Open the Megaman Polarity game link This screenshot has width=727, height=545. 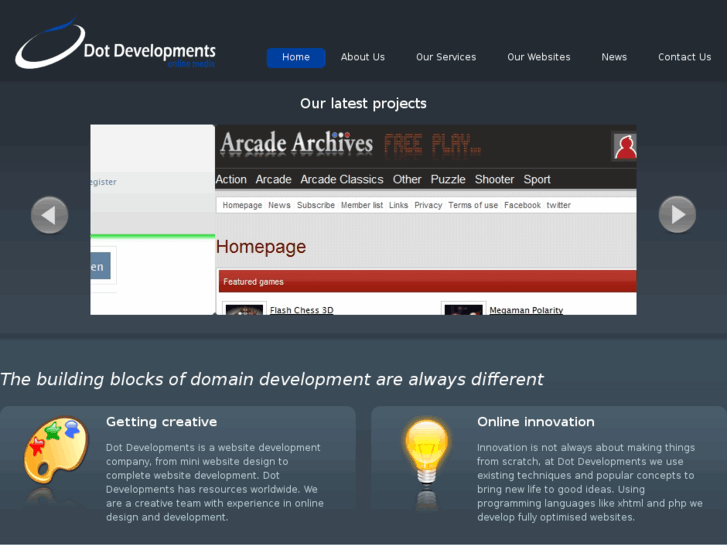(x=526, y=310)
